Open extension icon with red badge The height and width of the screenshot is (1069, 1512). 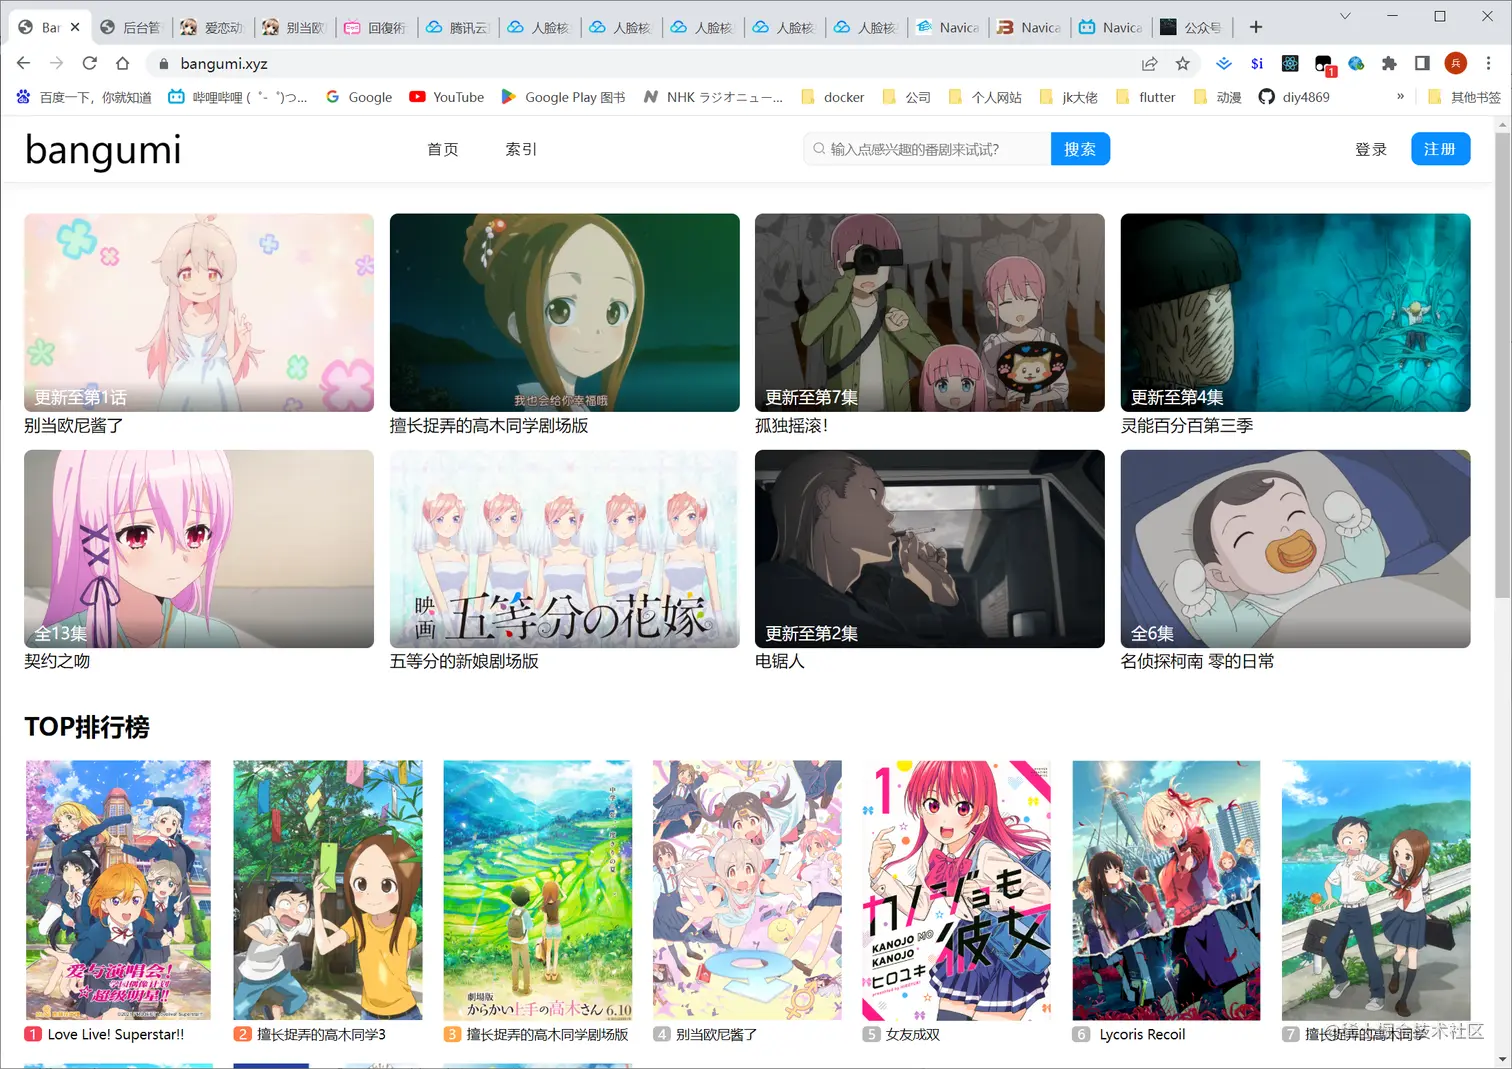[1324, 65]
